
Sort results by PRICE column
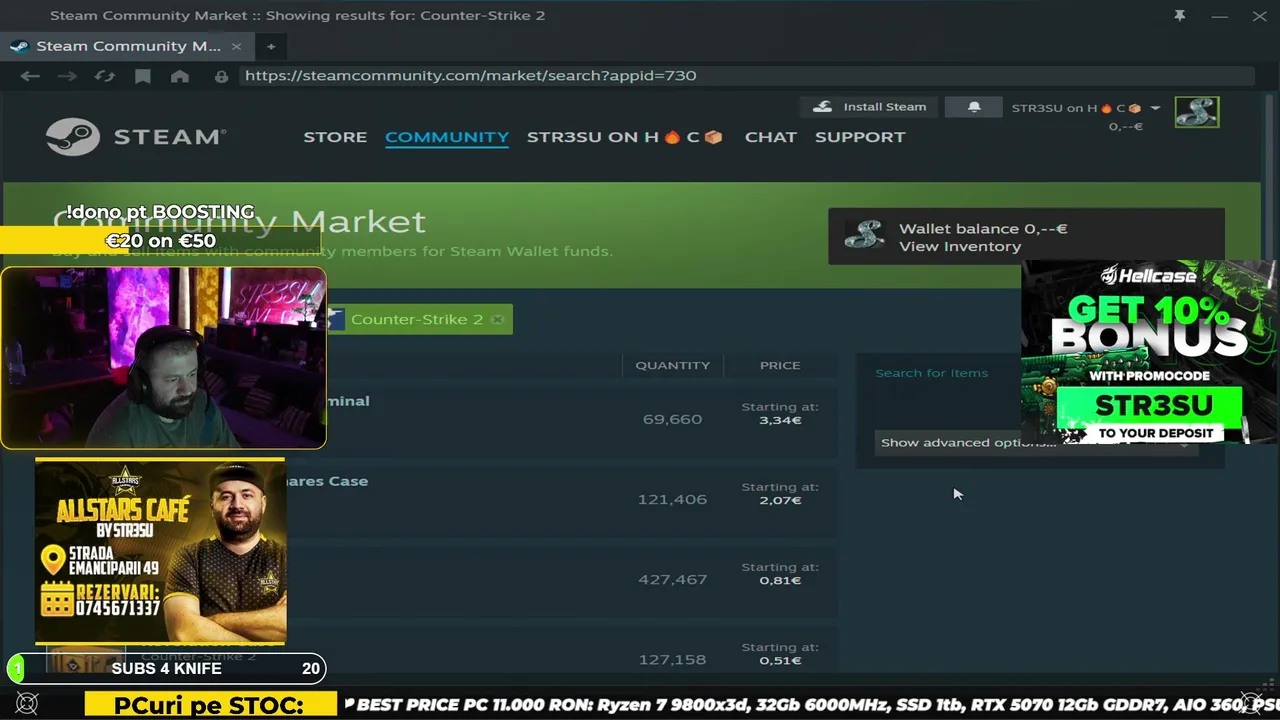click(x=780, y=365)
